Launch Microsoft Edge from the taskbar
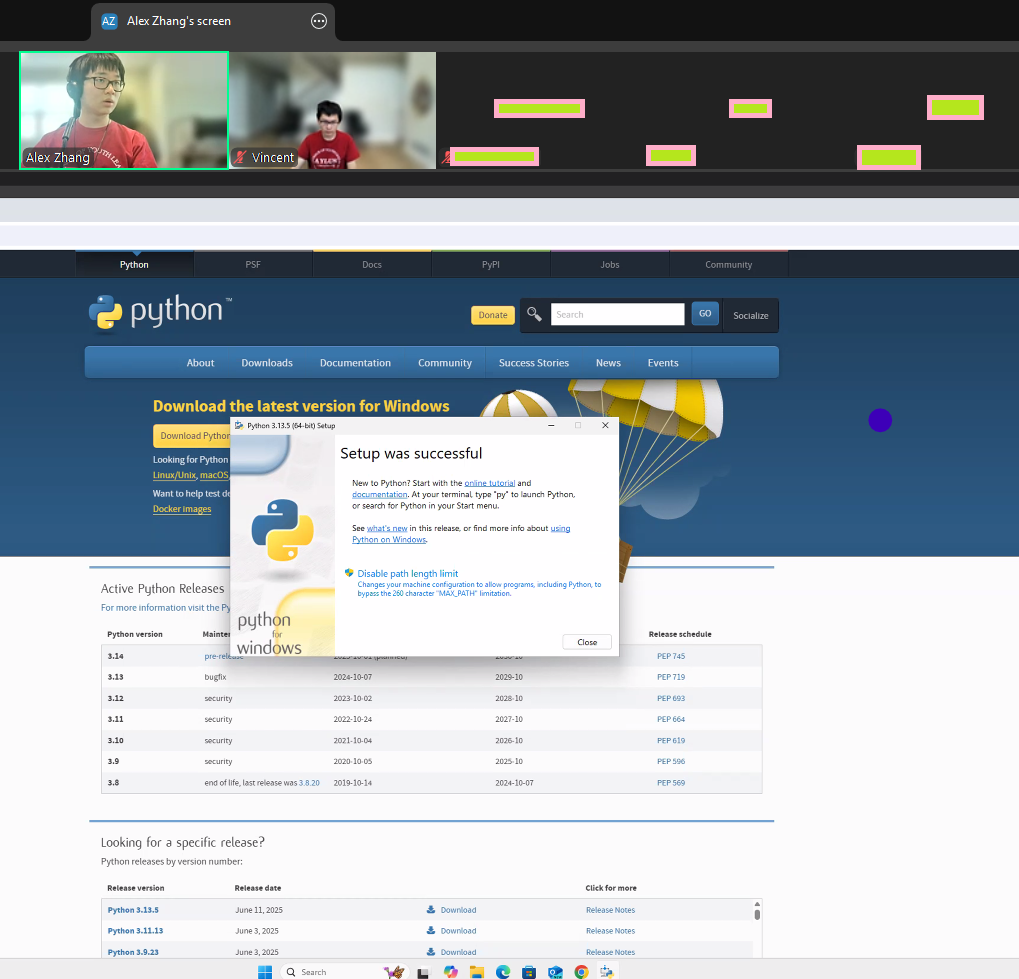The height and width of the screenshot is (979, 1019). coord(503,972)
